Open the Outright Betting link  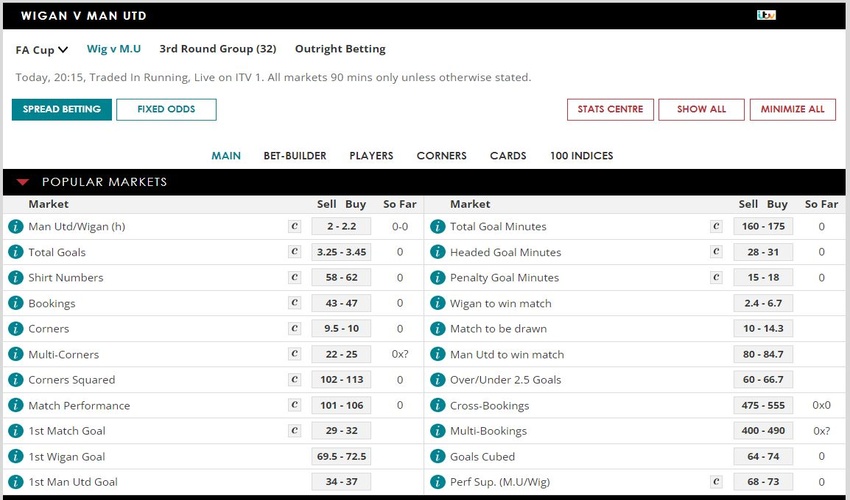[340, 49]
